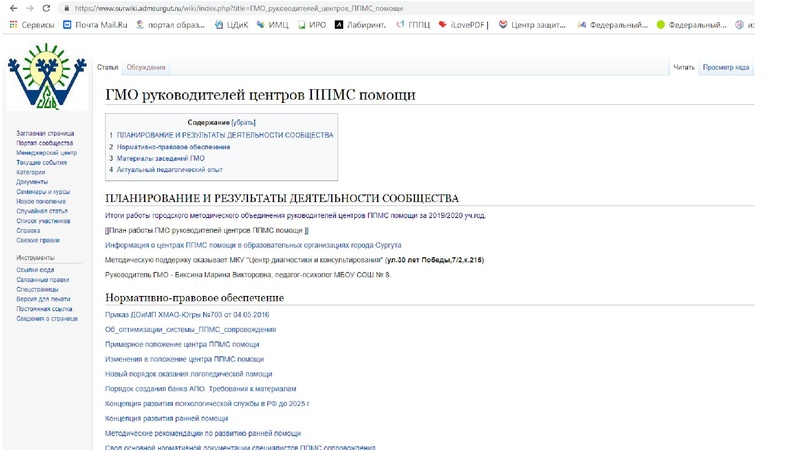
Task: Reload the page with refresh icon
Action: (46, 8)
